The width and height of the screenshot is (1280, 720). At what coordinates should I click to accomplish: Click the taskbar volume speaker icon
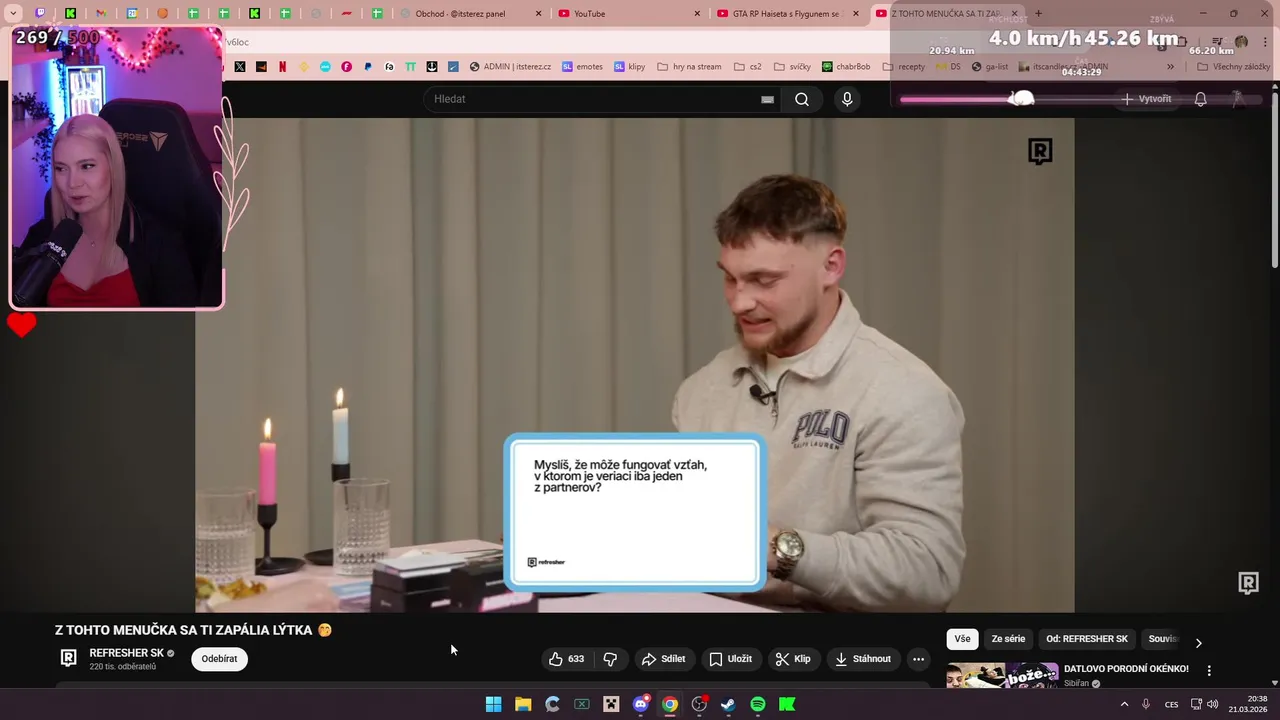[1212, 704]
